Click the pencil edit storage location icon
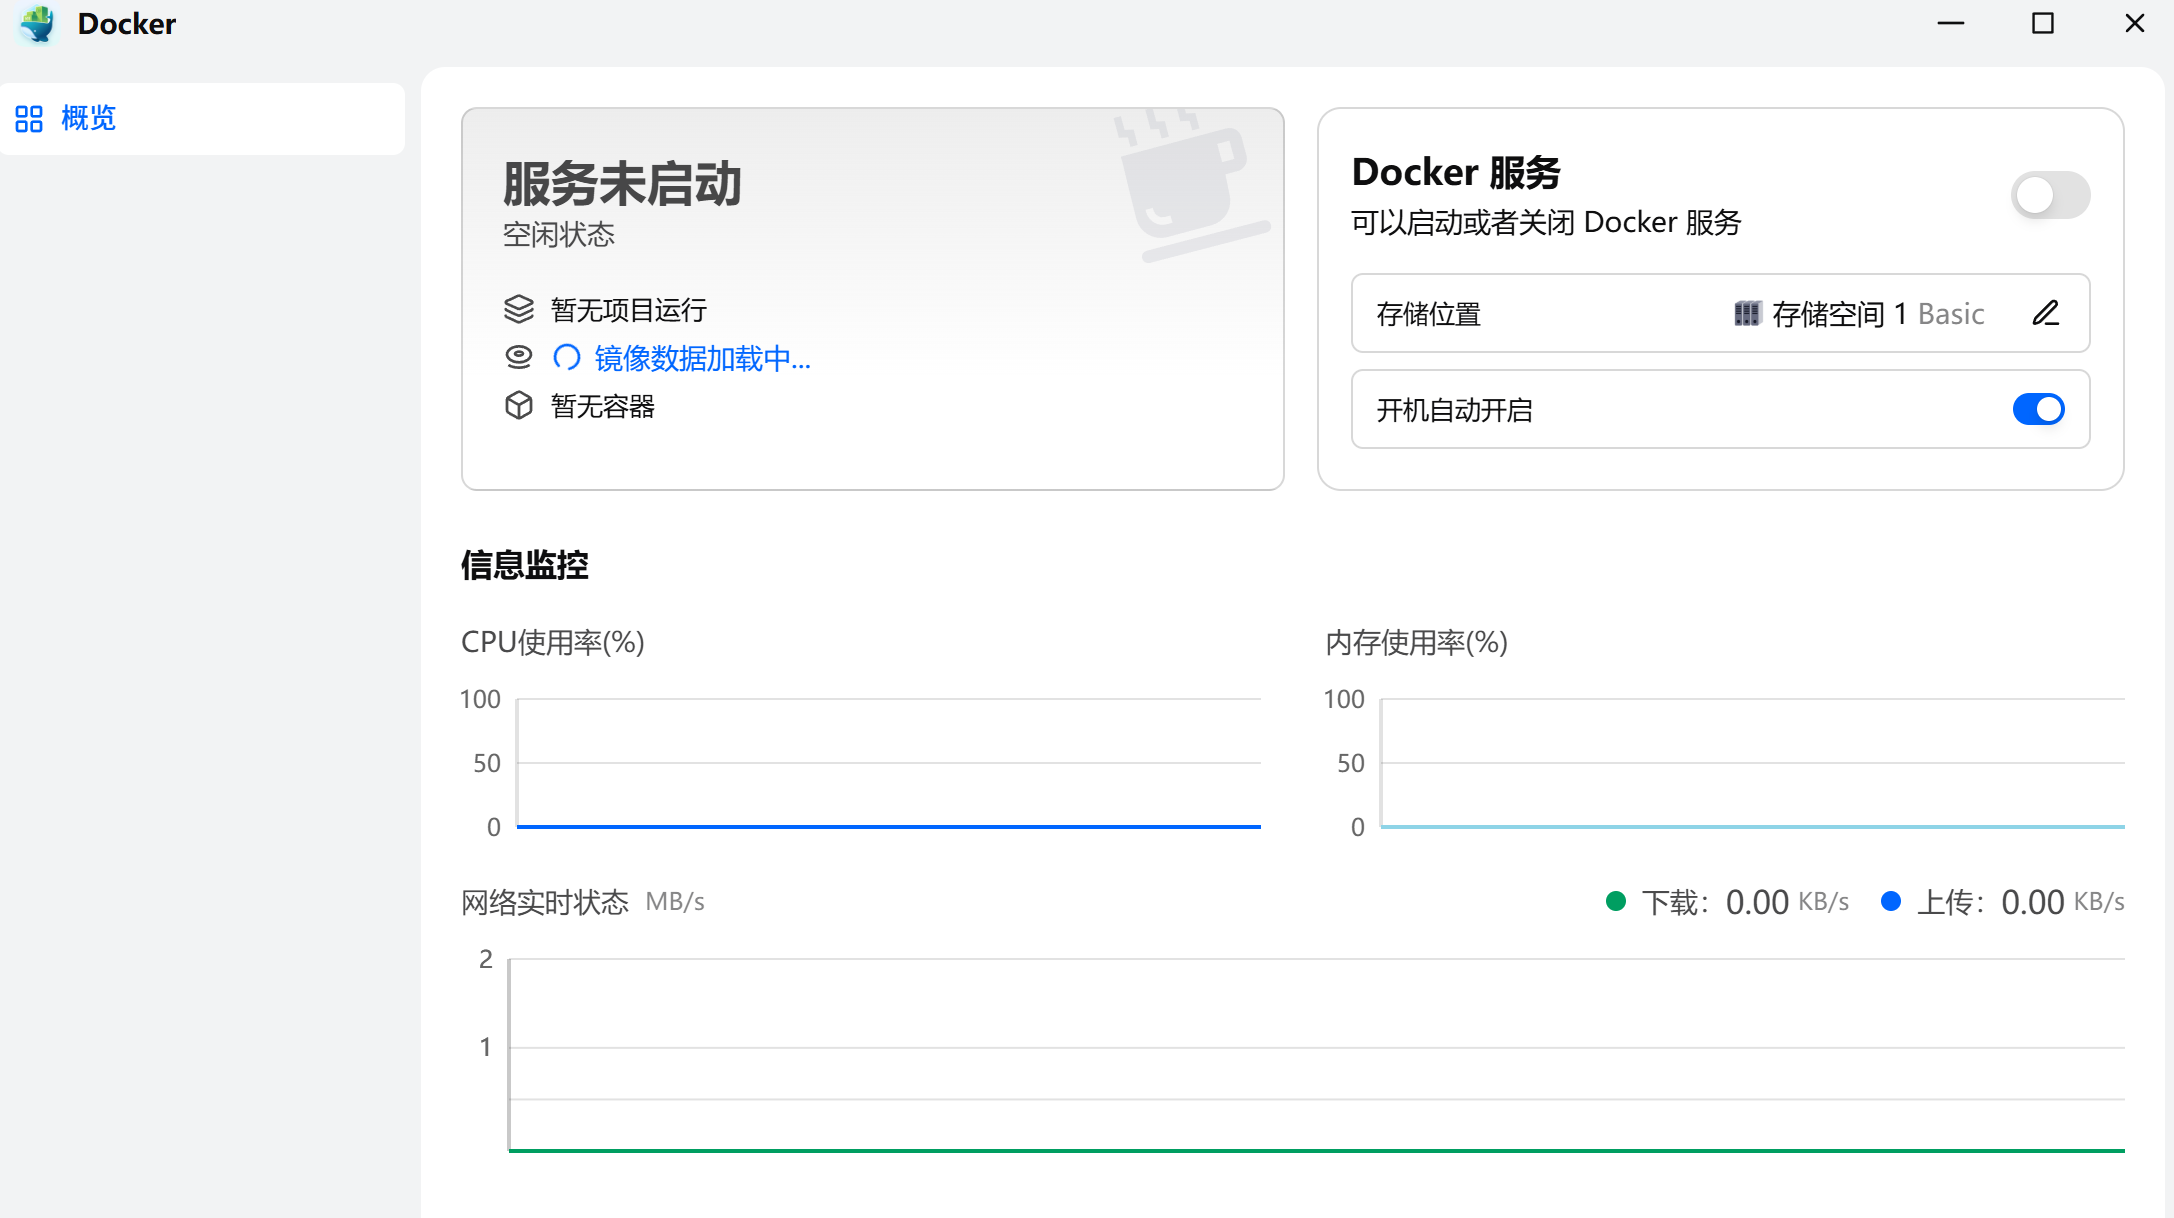The image size is (2174, 1218). coord(2045,314)
